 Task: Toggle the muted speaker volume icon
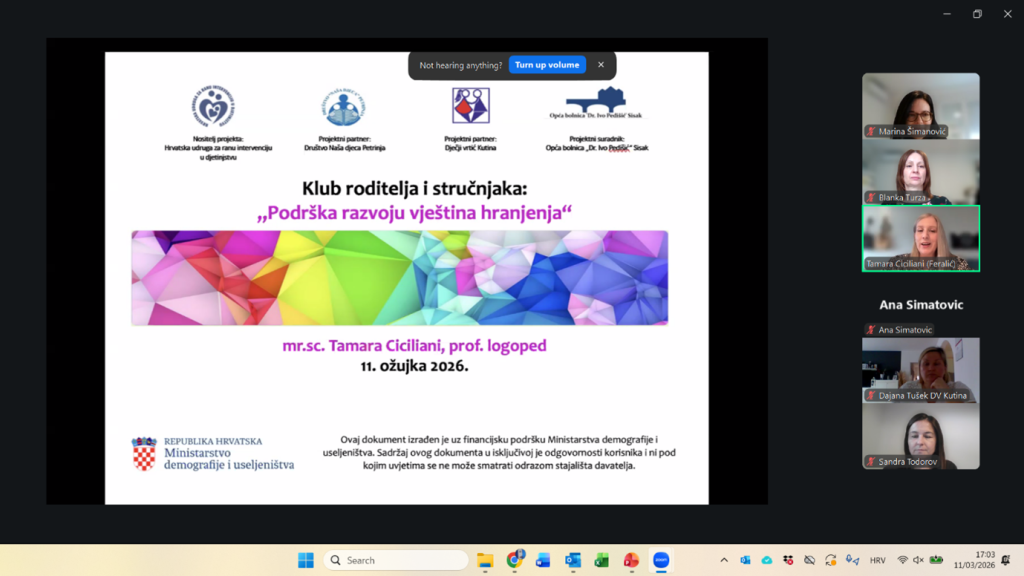[x=919, y=560]
